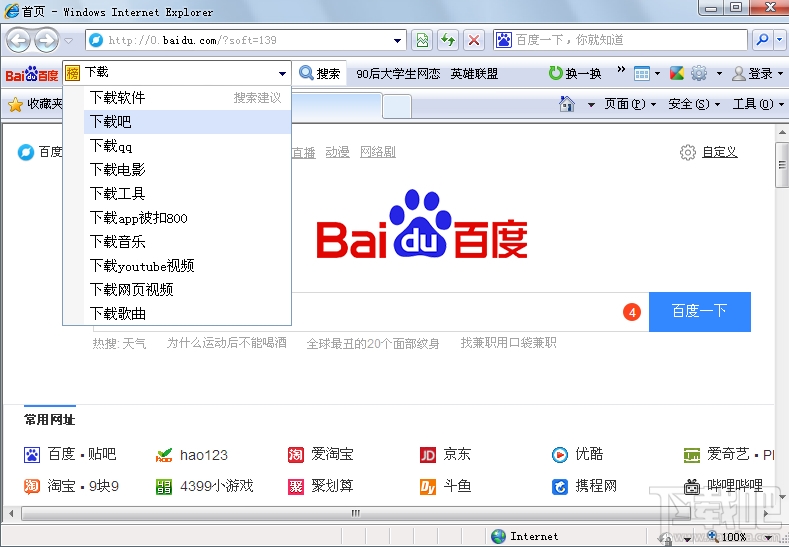Select suggestion 下载吧
Screen dimensions: 789x547
187,122
